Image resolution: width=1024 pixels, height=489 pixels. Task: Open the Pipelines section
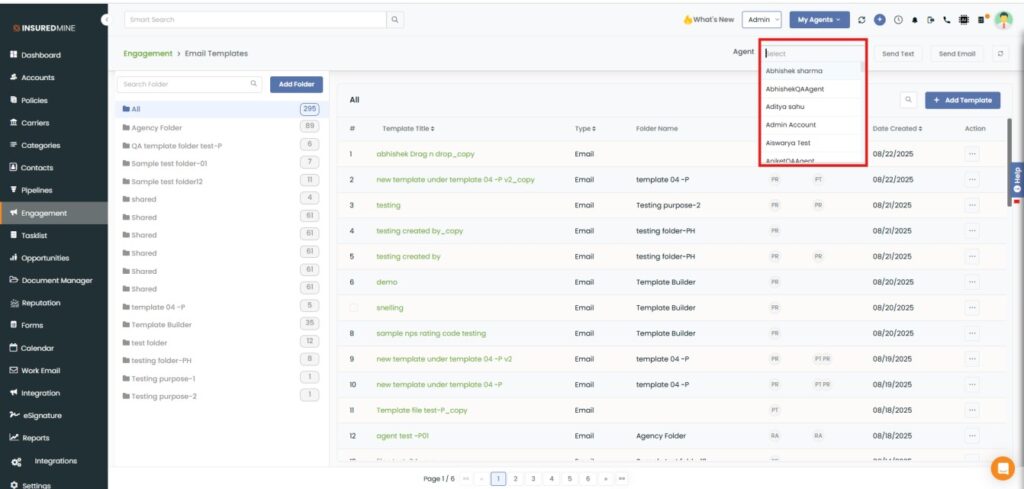click(x=31, y=191)
